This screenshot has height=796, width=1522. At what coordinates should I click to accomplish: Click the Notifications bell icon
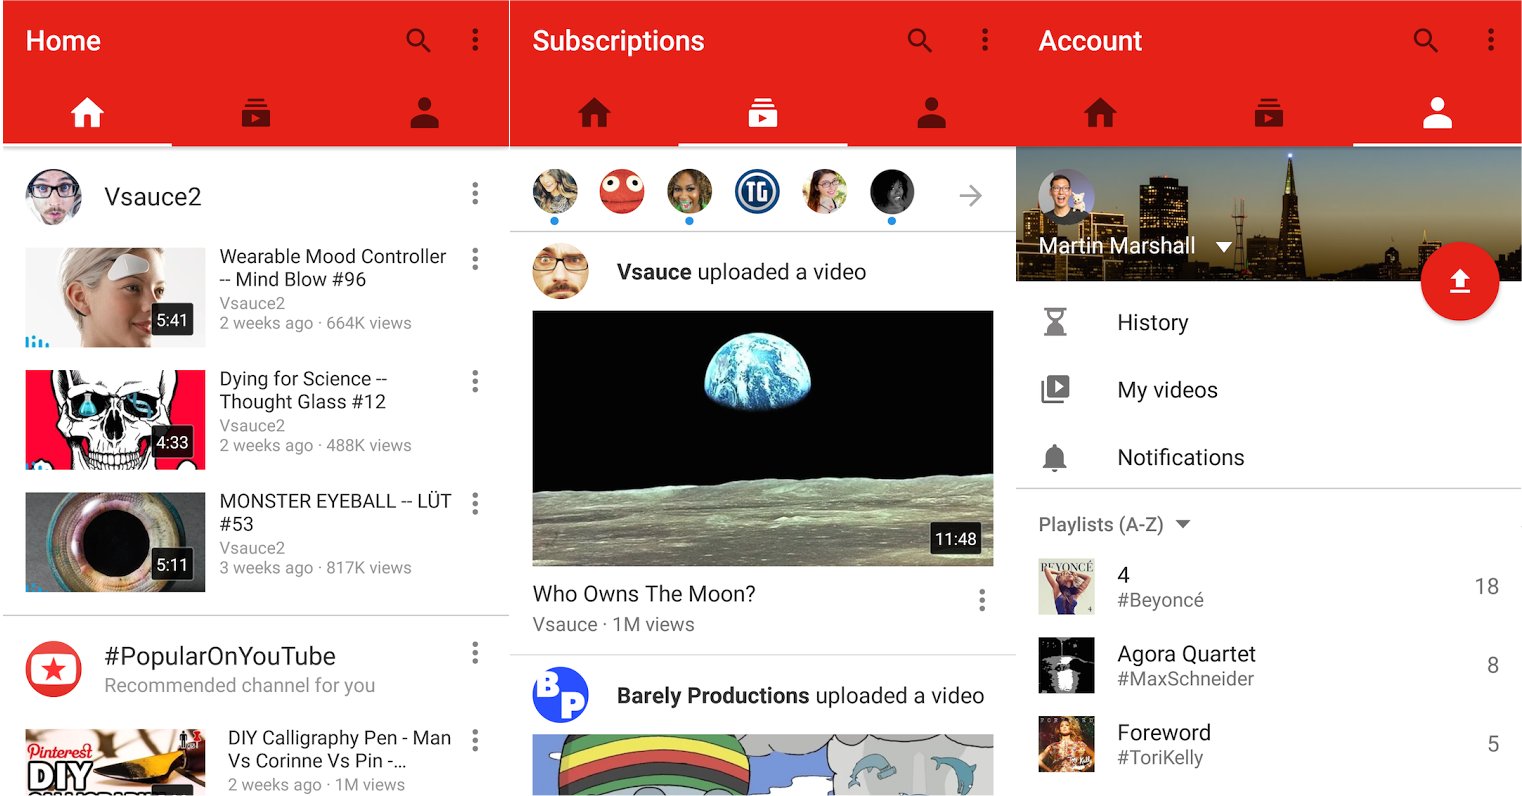1055,458
